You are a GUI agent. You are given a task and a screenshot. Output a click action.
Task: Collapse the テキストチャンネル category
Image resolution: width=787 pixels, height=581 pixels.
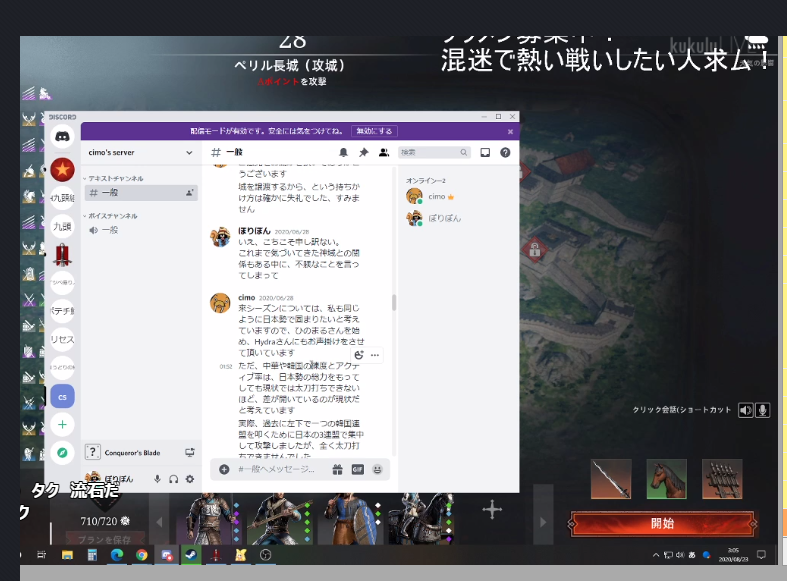tap(113, 179)
